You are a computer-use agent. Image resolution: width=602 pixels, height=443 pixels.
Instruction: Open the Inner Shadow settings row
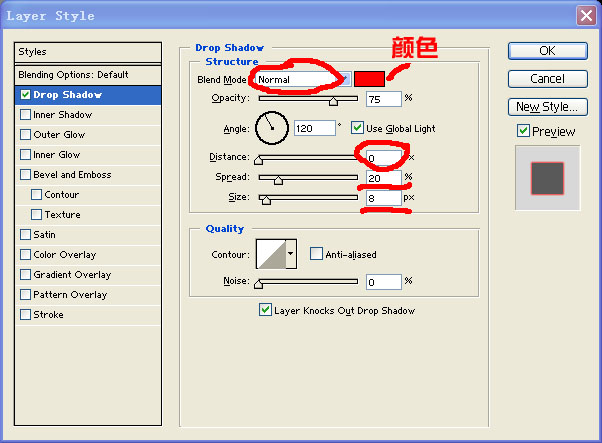88,115
